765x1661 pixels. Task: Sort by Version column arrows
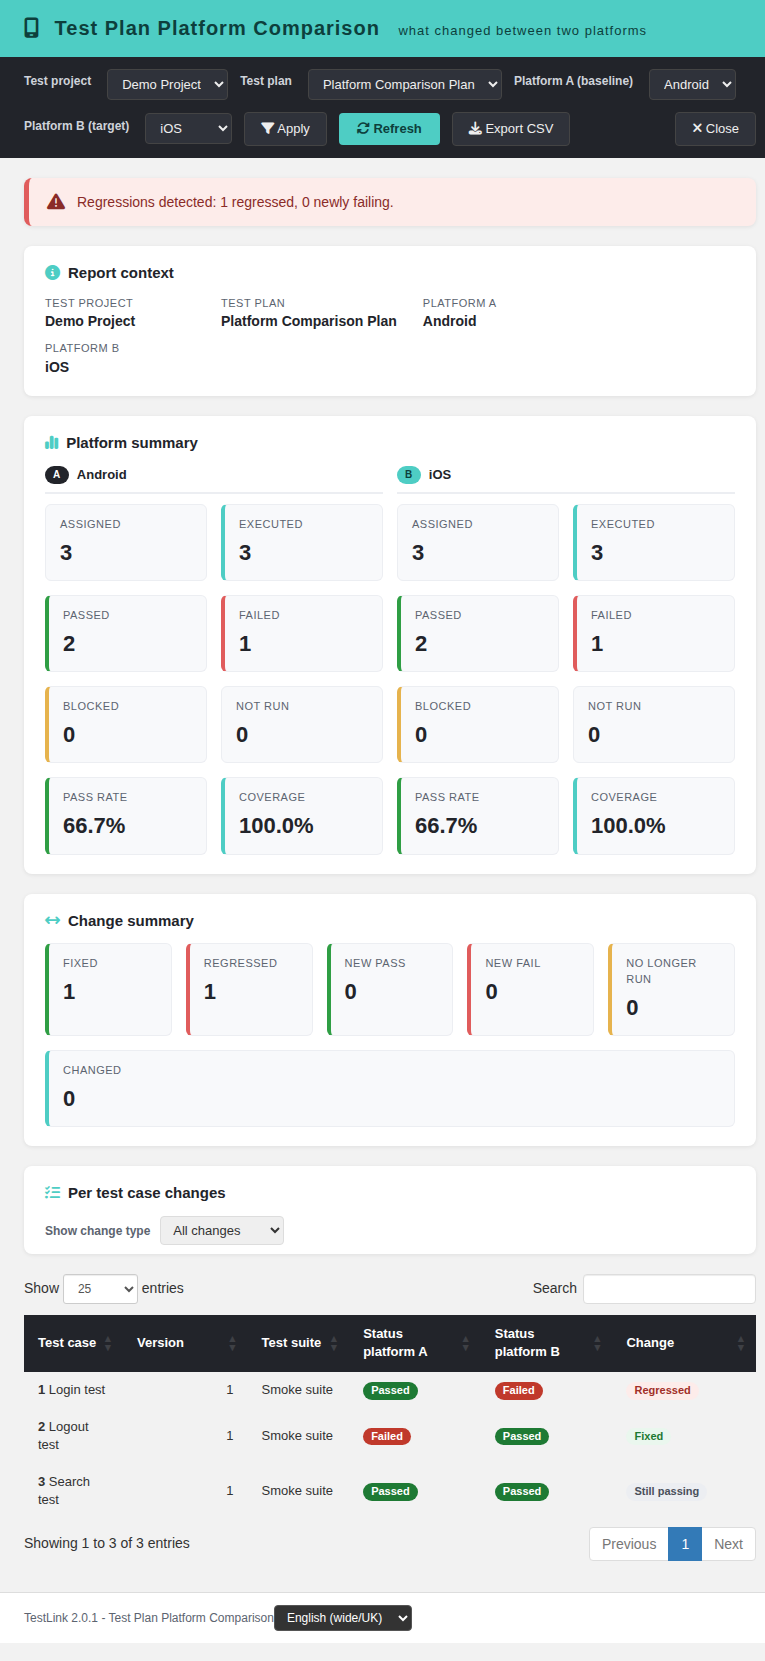[232, 1343]
